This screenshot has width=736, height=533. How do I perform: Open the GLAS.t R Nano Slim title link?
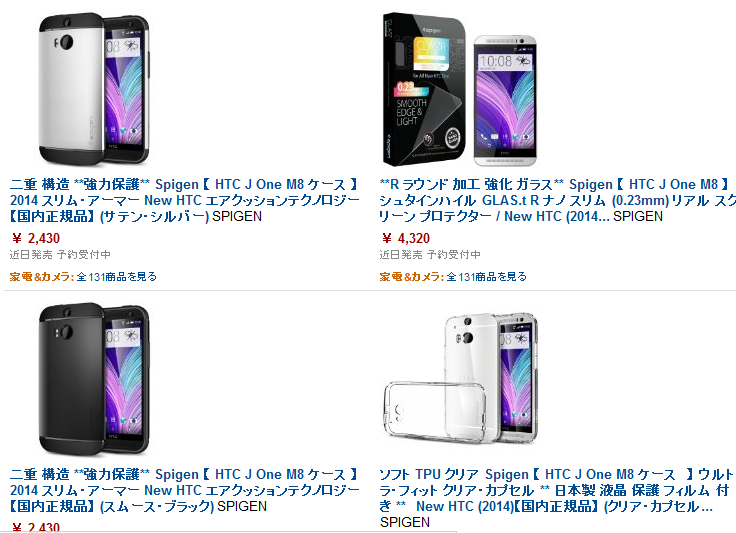[558, 200]
